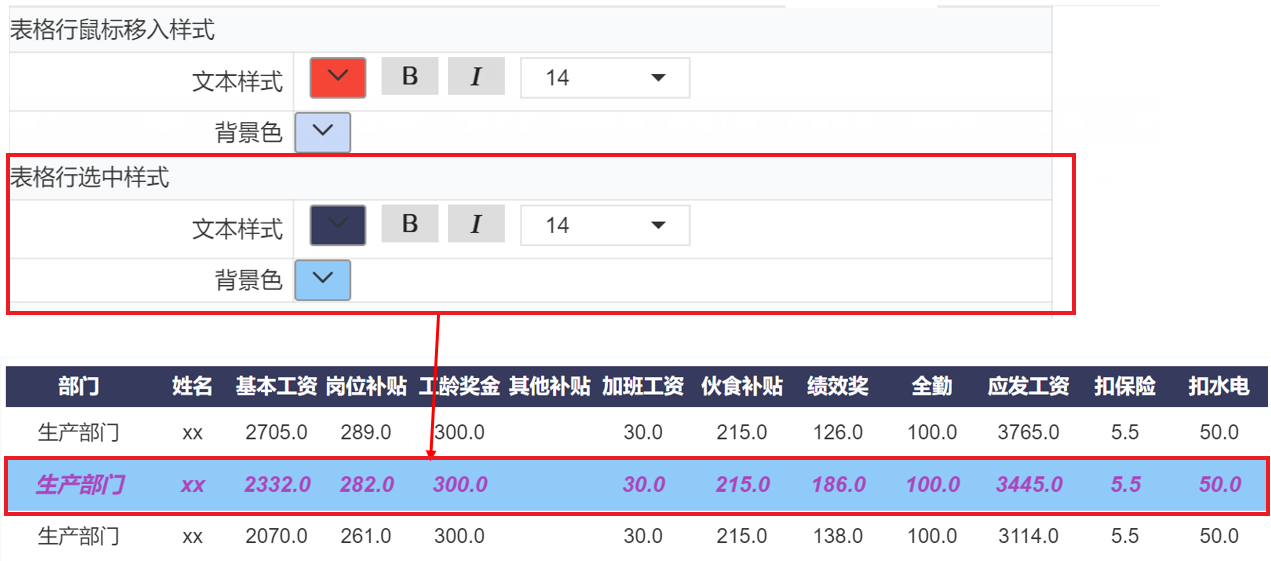Click highlighted cell 3445.0
This screenshot has height=561, width=1271.
1029,484
